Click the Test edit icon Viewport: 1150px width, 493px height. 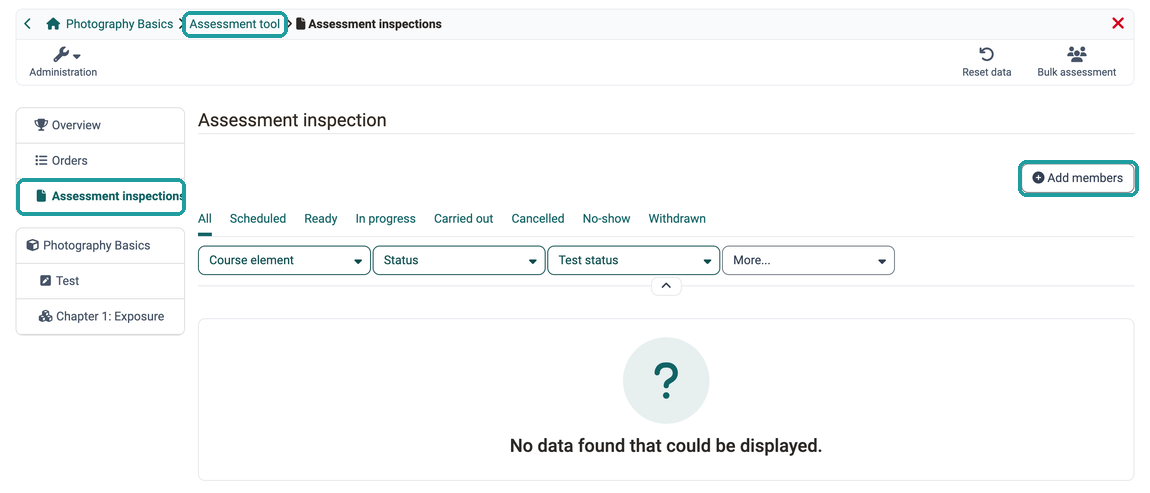pyautogui.click(x=45, y=281)
